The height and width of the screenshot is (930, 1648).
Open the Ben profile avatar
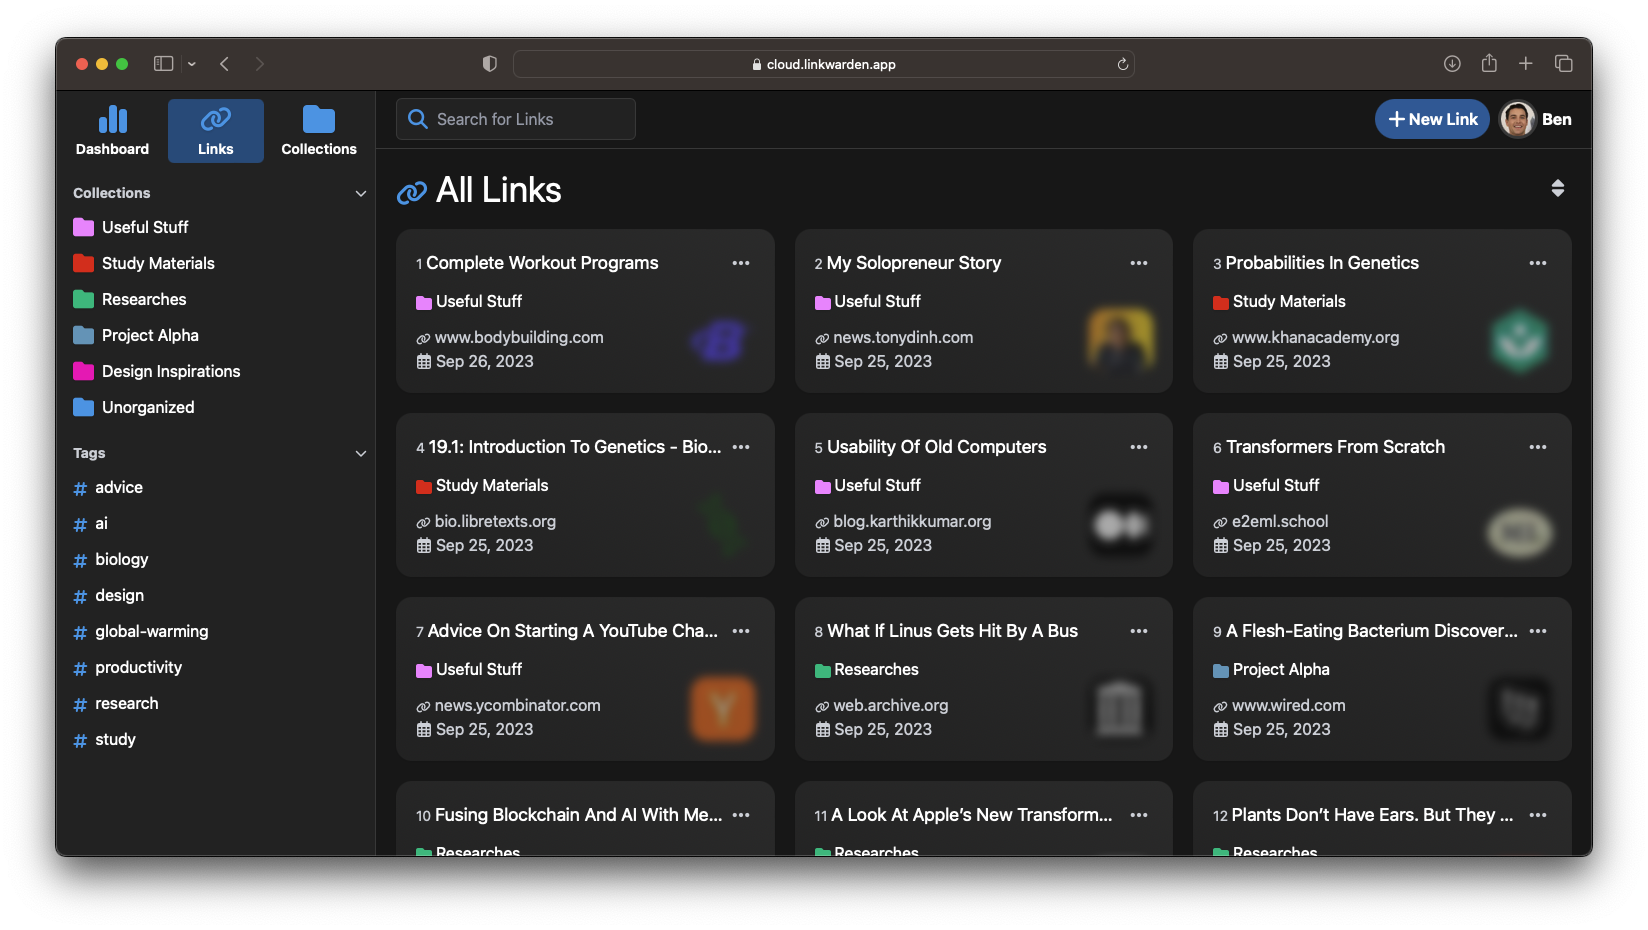[1517, 119]
